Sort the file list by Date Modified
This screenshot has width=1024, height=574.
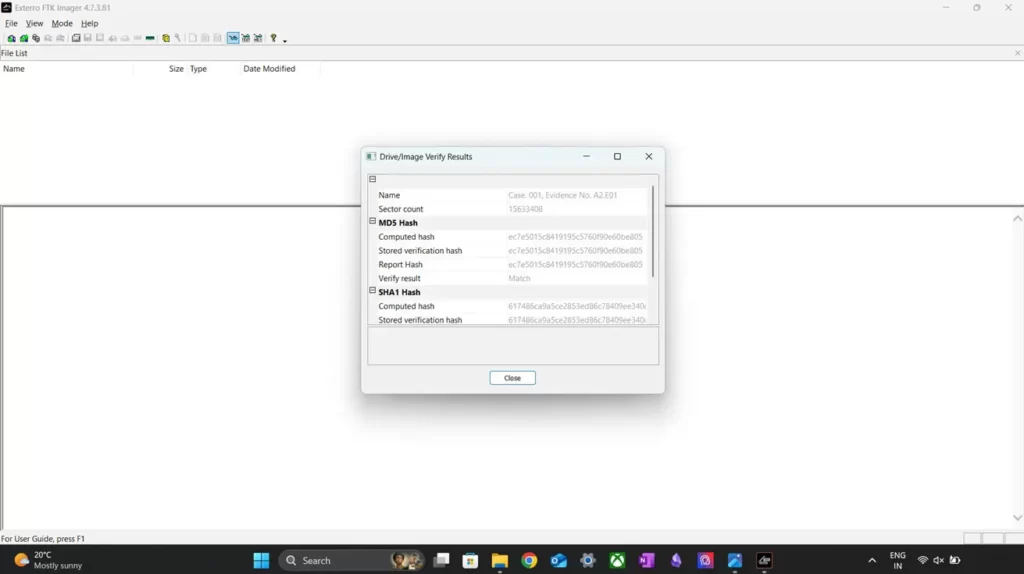[269, 69]
